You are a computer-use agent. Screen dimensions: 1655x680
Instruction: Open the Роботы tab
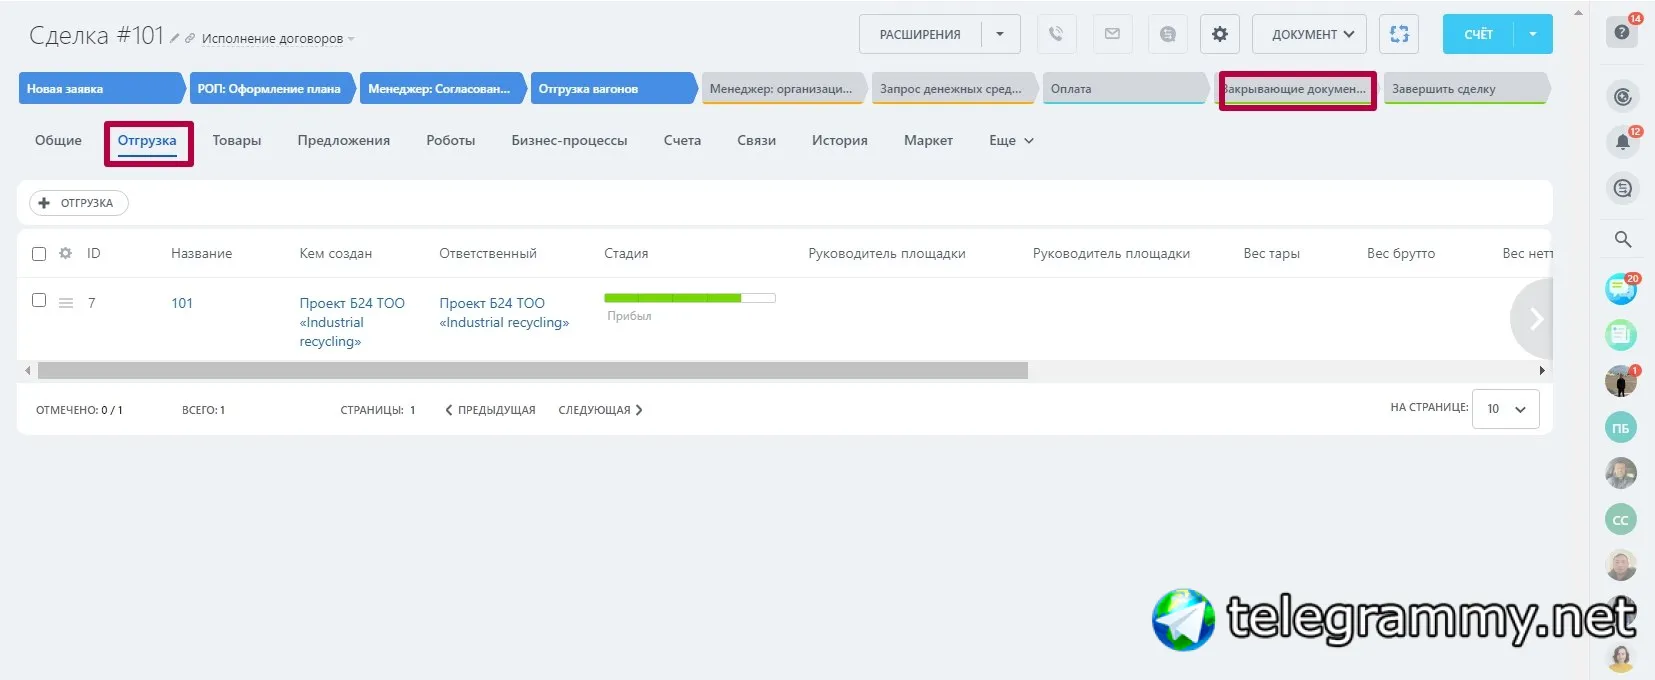(x=451, y=141)
